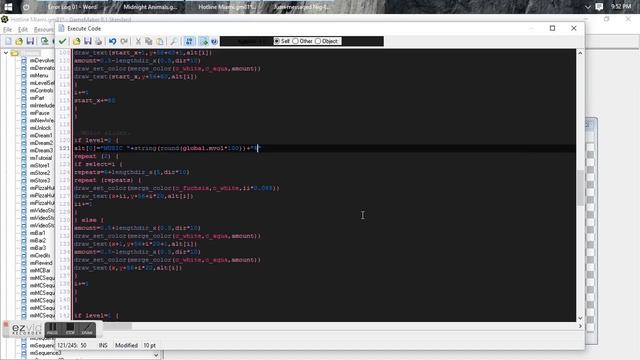The image size is (640, 360).
Task: Select rmCredits room in resource tree
Action: [40, 256]
